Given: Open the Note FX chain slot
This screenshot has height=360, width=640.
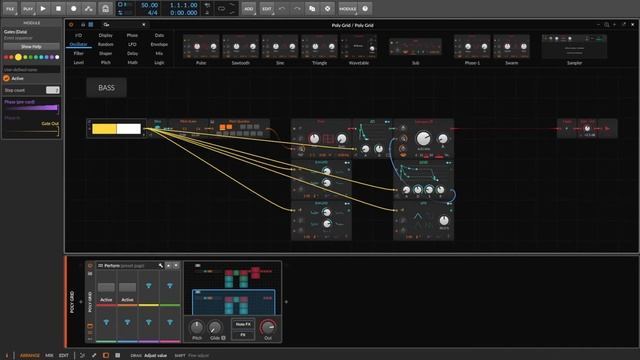Looking at the screenshot, I should 243,324.
